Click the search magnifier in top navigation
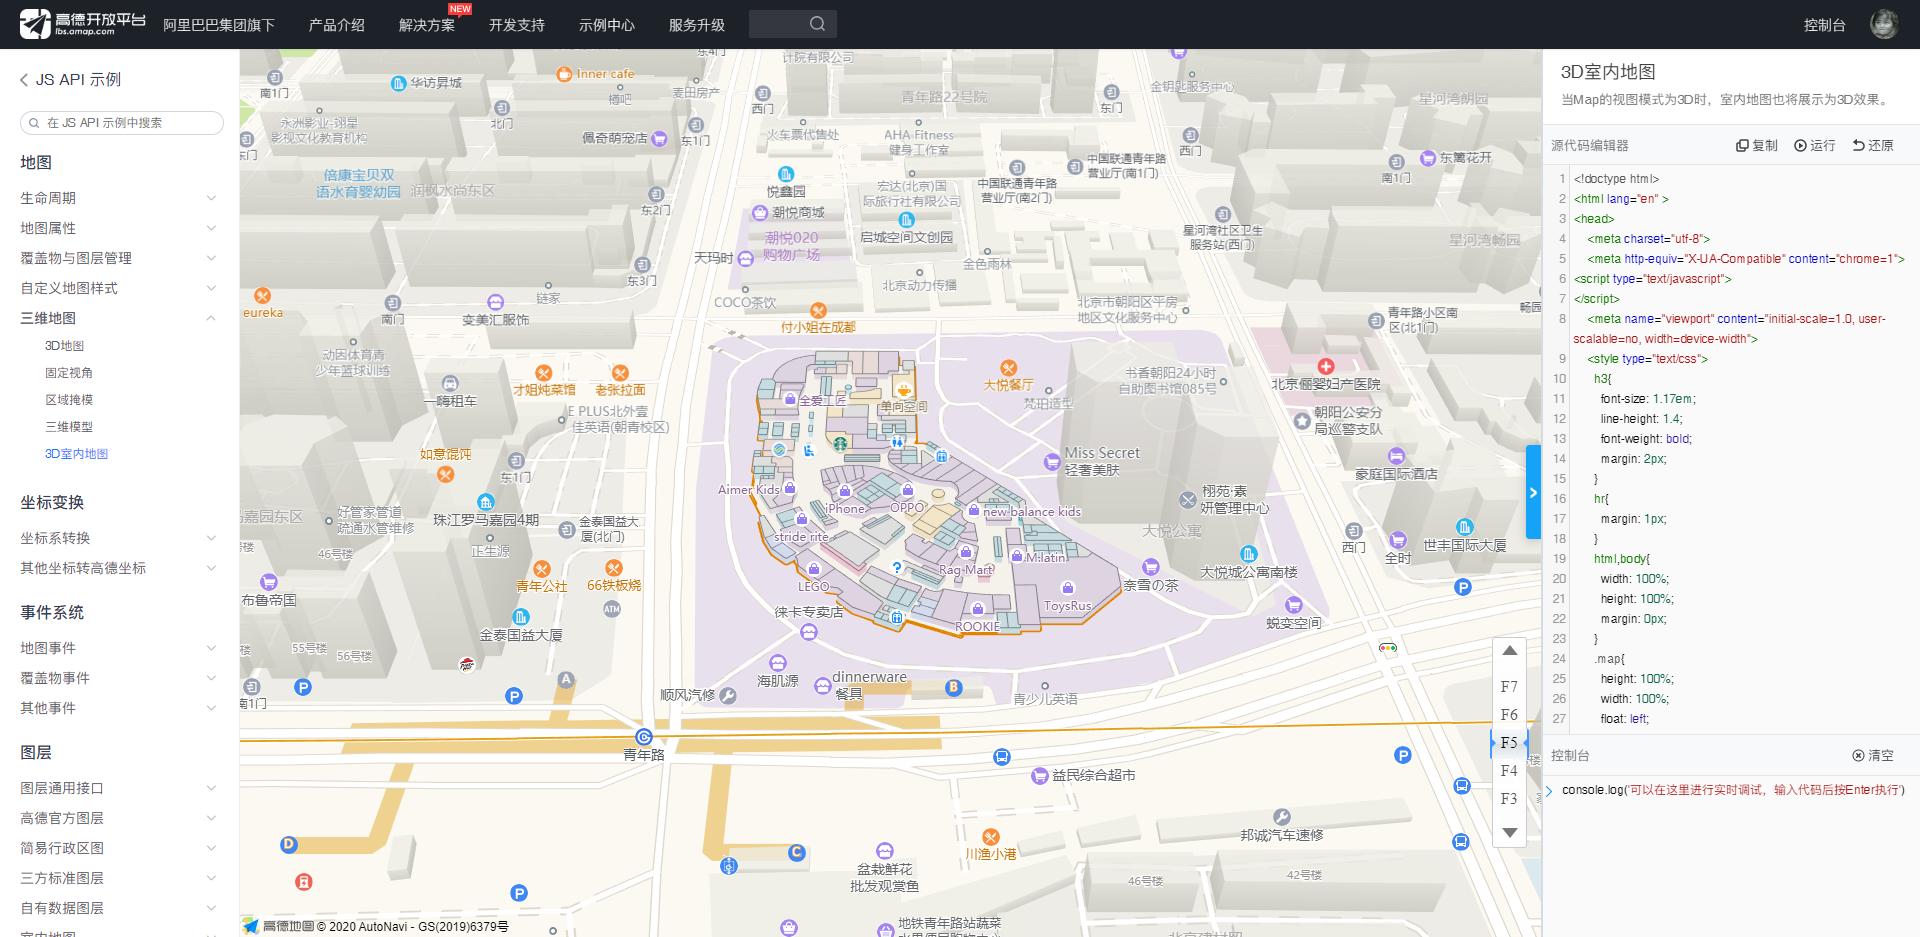Viewport: 1920px width, 937px height. pos(818,23)
